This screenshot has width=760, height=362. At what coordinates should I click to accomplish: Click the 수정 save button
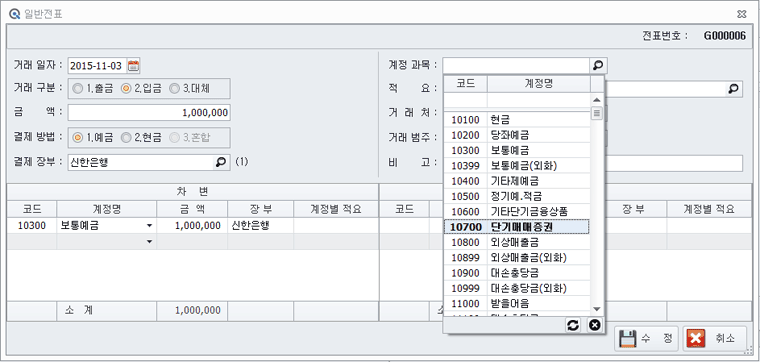coord(647,339)
